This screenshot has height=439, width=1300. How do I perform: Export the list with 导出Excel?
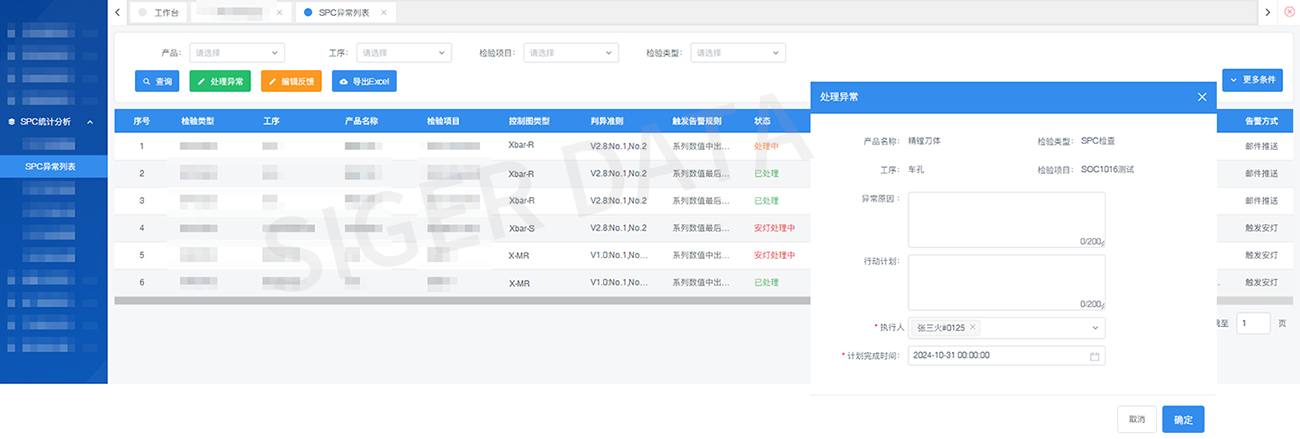point(364,81)
